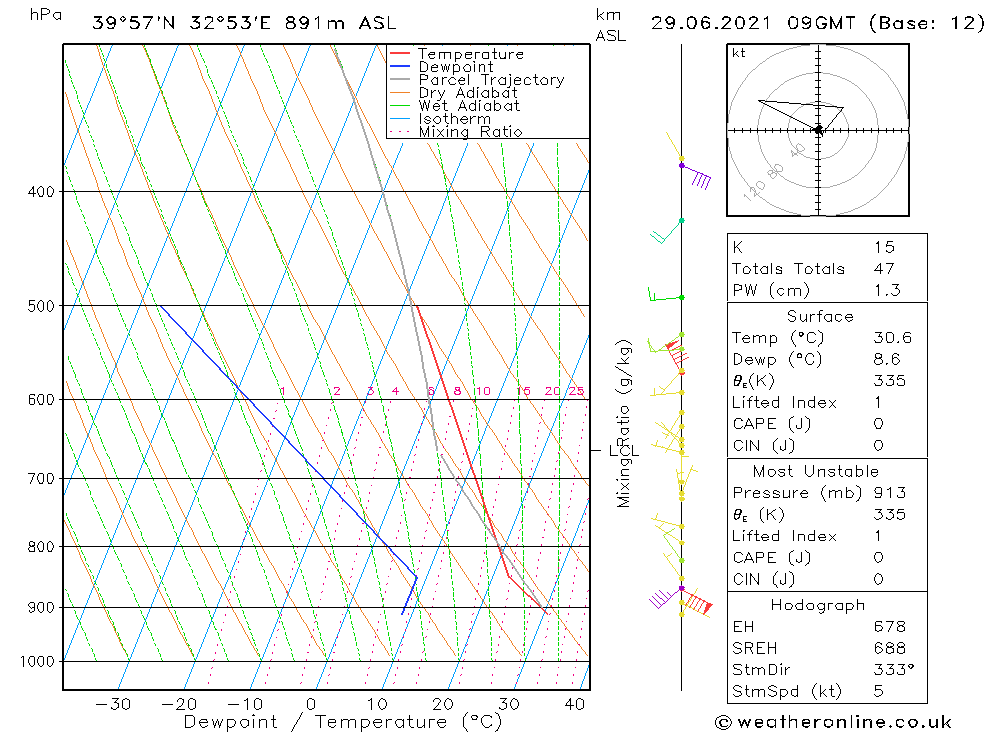The height and width of the screenshot is (733, 1000).
Task: Click the Dewpoint / Temperature (°C) axis title
Action: pos(342,722)
